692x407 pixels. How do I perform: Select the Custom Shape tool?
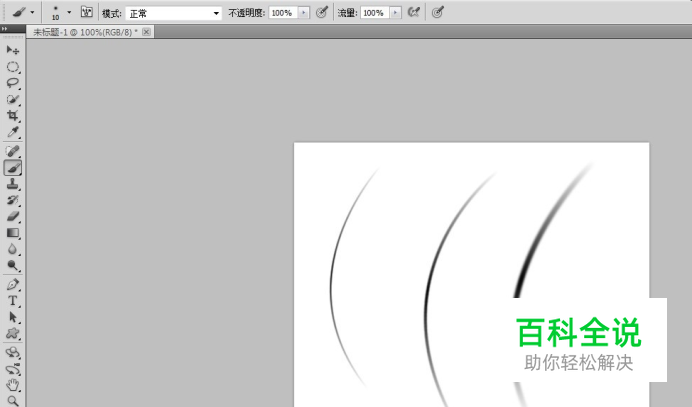click(12, 334)
